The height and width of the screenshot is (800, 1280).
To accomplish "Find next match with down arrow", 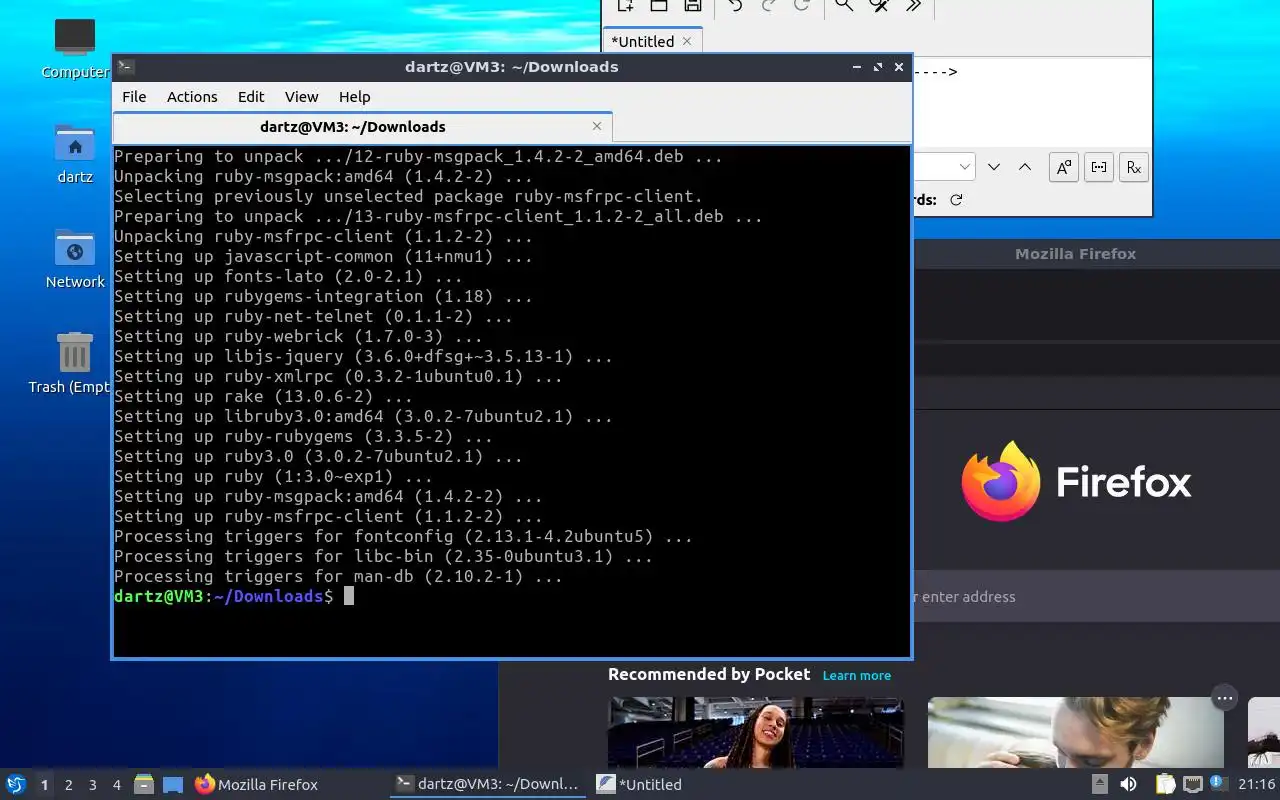I will [x=994, y=167].
